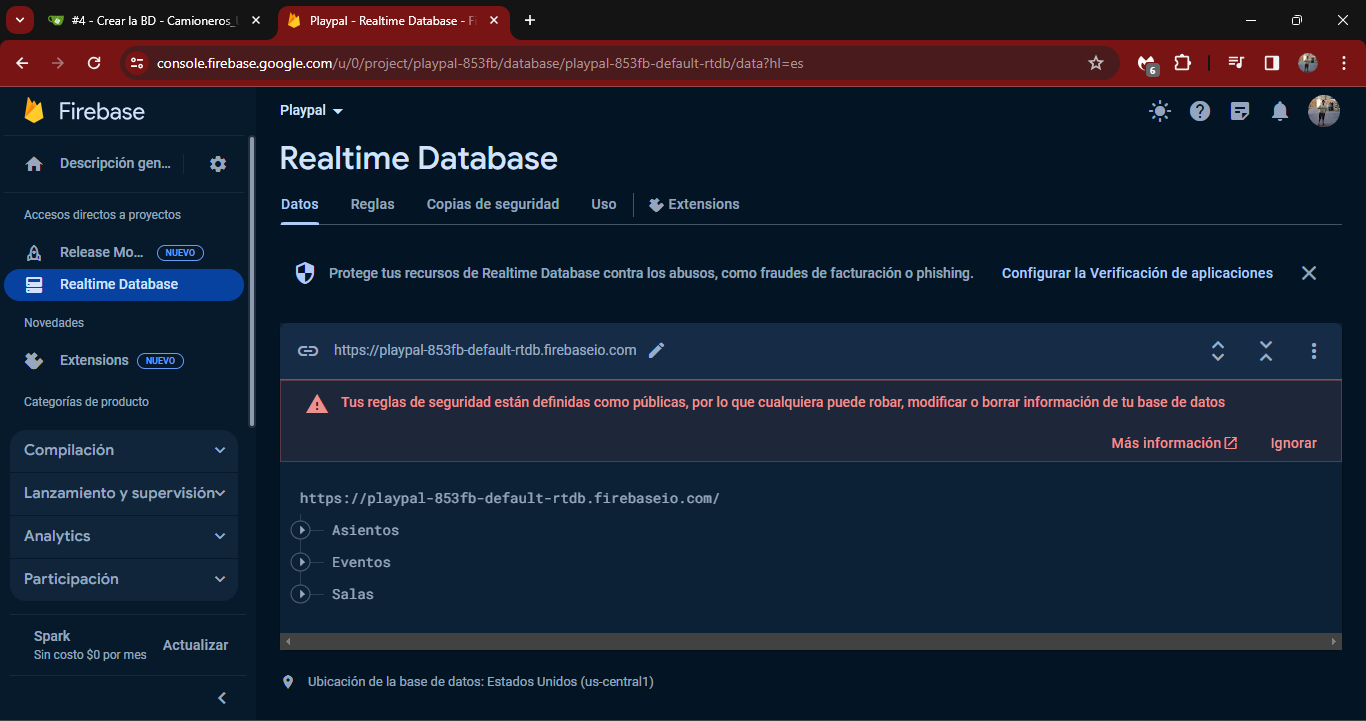Open the help question mark icon
Image resolution: width=1366 pixels, height=721 pixels.
pos(1200,111)
